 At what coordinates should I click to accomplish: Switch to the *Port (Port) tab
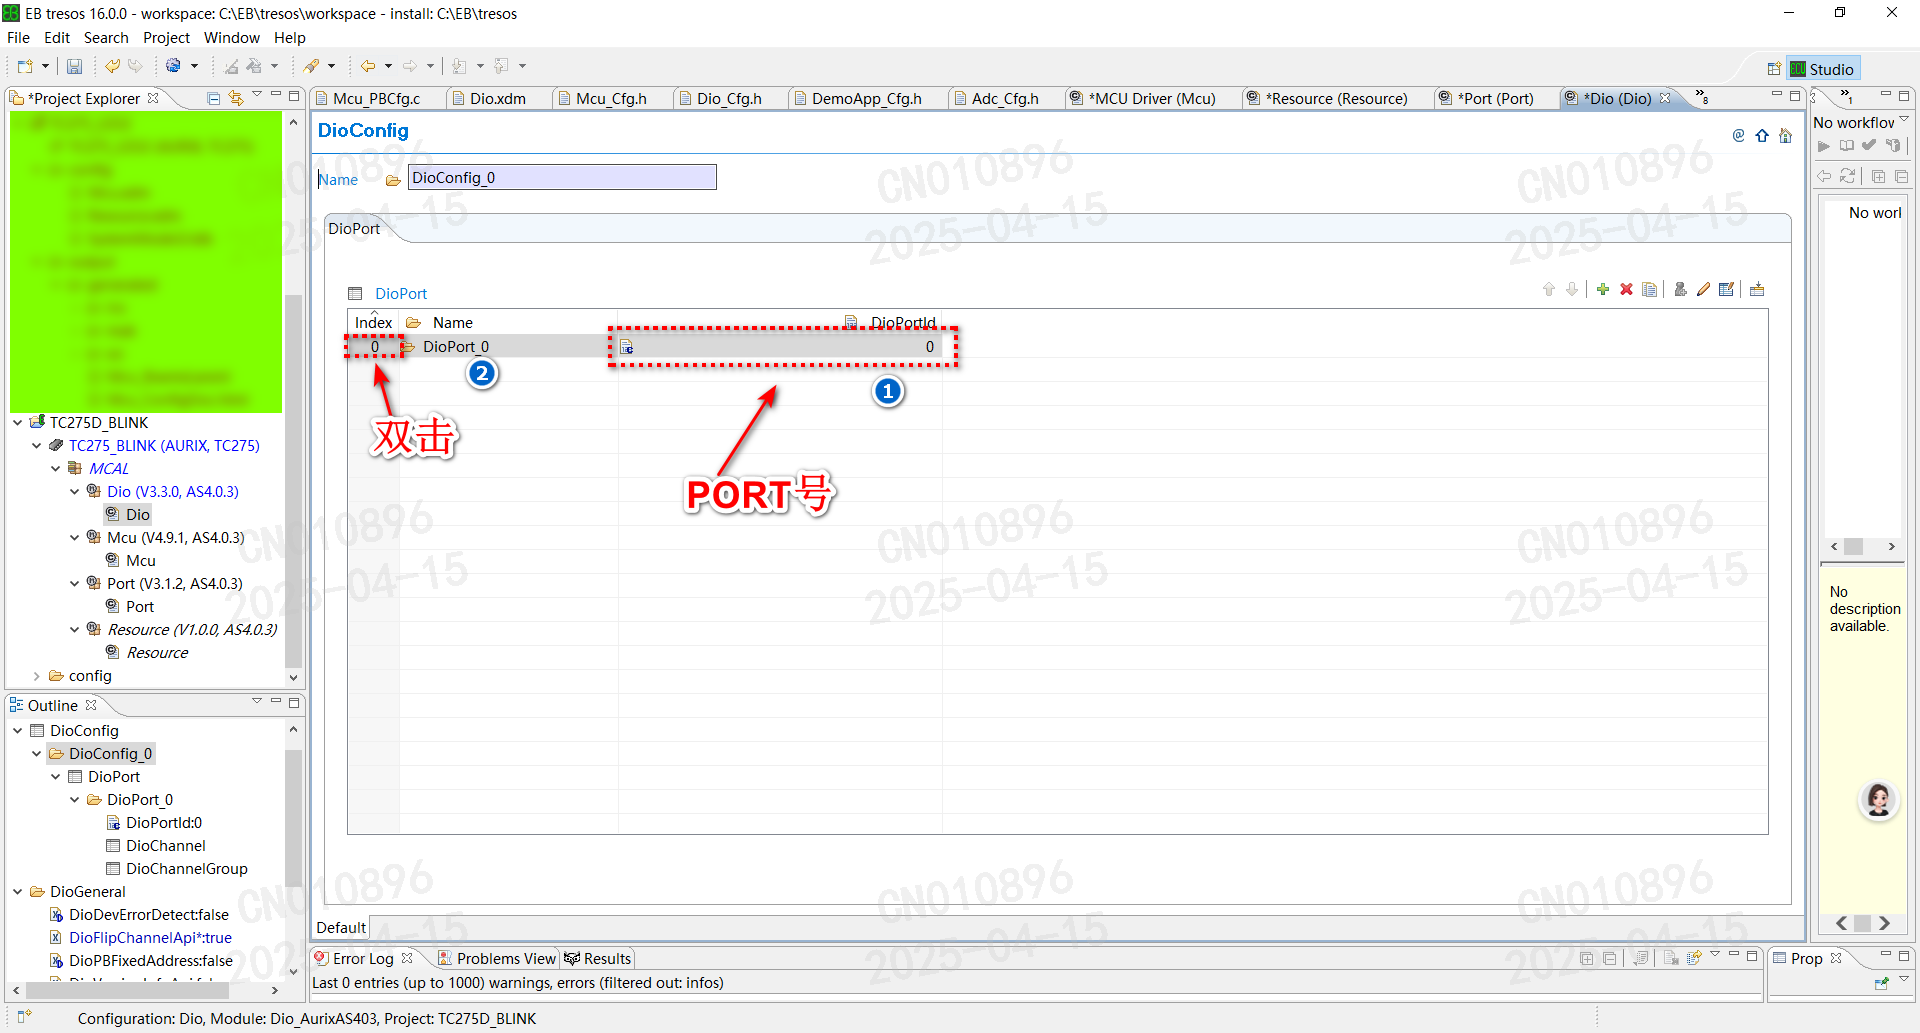pos(1495,98)
